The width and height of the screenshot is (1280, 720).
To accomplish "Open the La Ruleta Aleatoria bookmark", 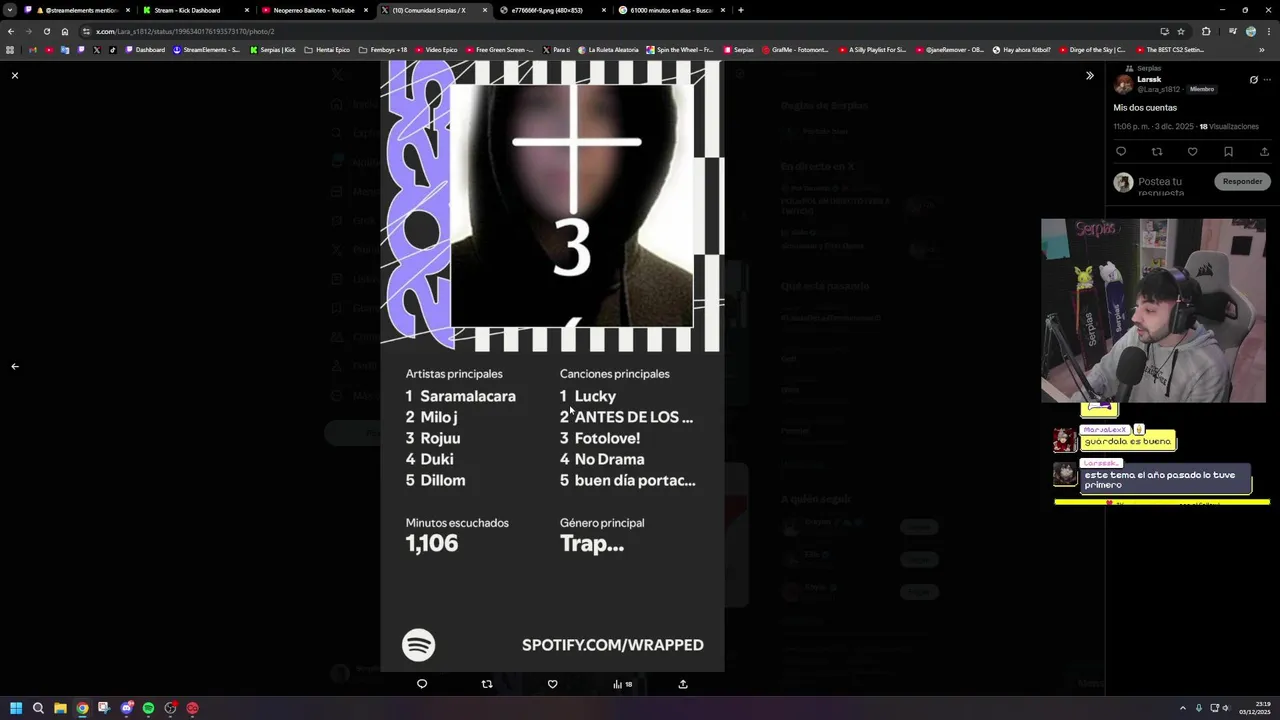I will 607,50.
